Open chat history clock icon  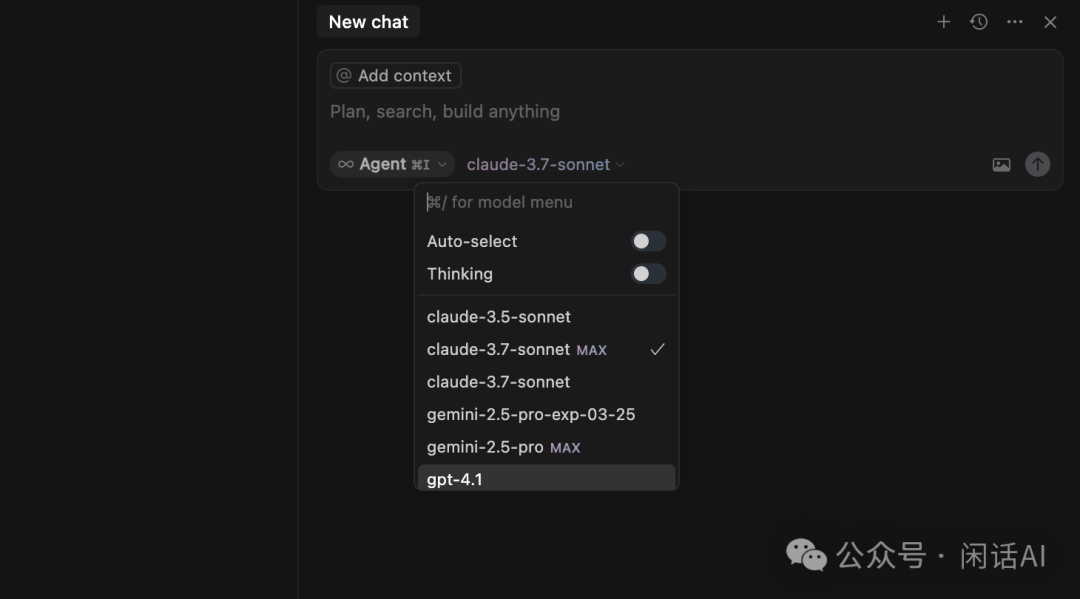(x=979, y=22)
